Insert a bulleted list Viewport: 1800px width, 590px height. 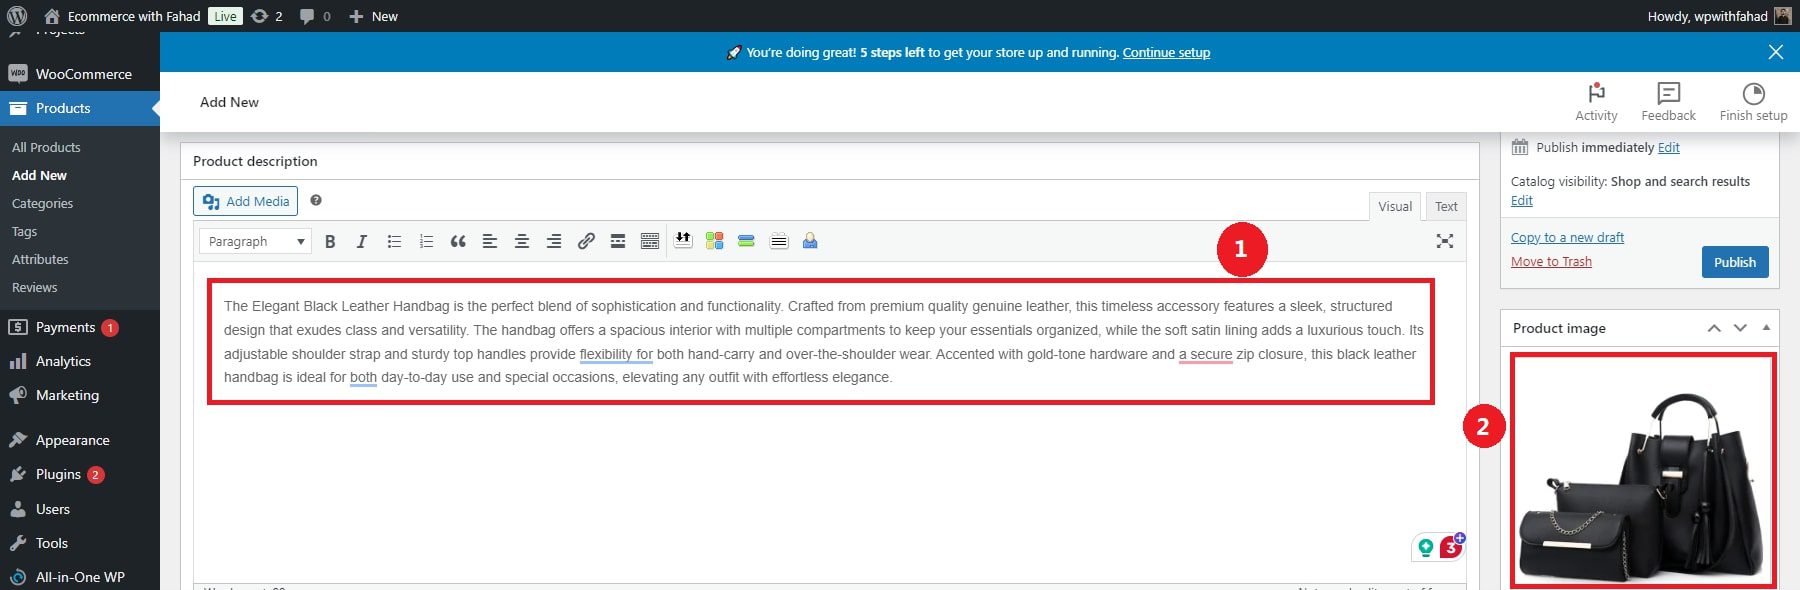(394, 241)
